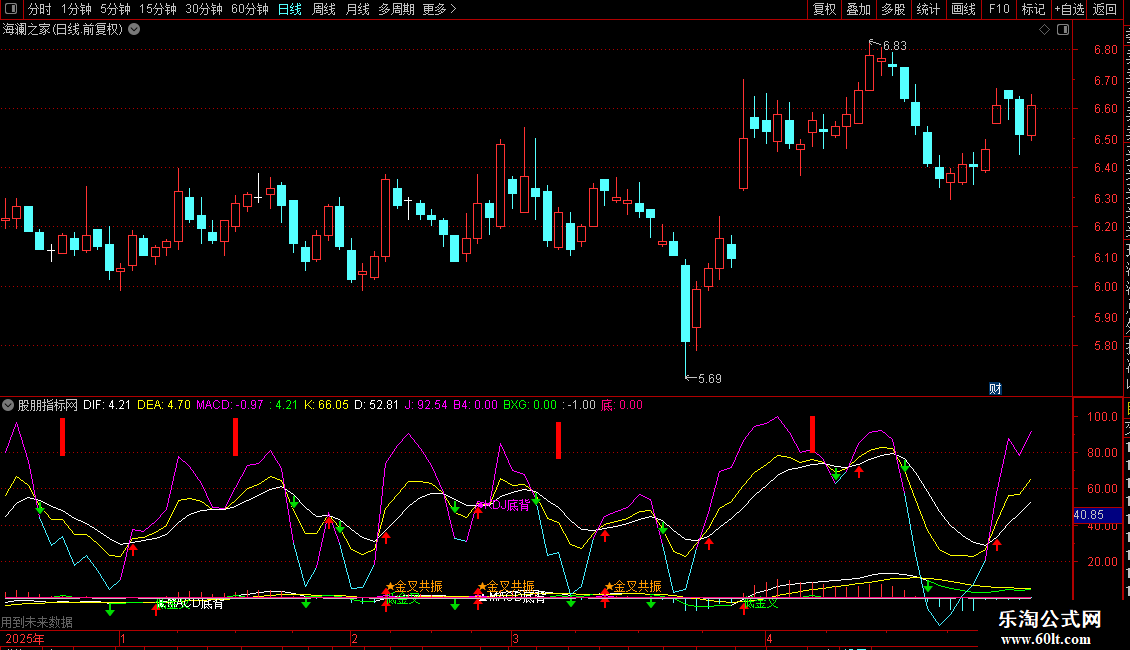The image size is (1130, 650).
Task: Switch to the 周线 weekly chart tab
Action: pyautogui.click(x=324, y=9)
